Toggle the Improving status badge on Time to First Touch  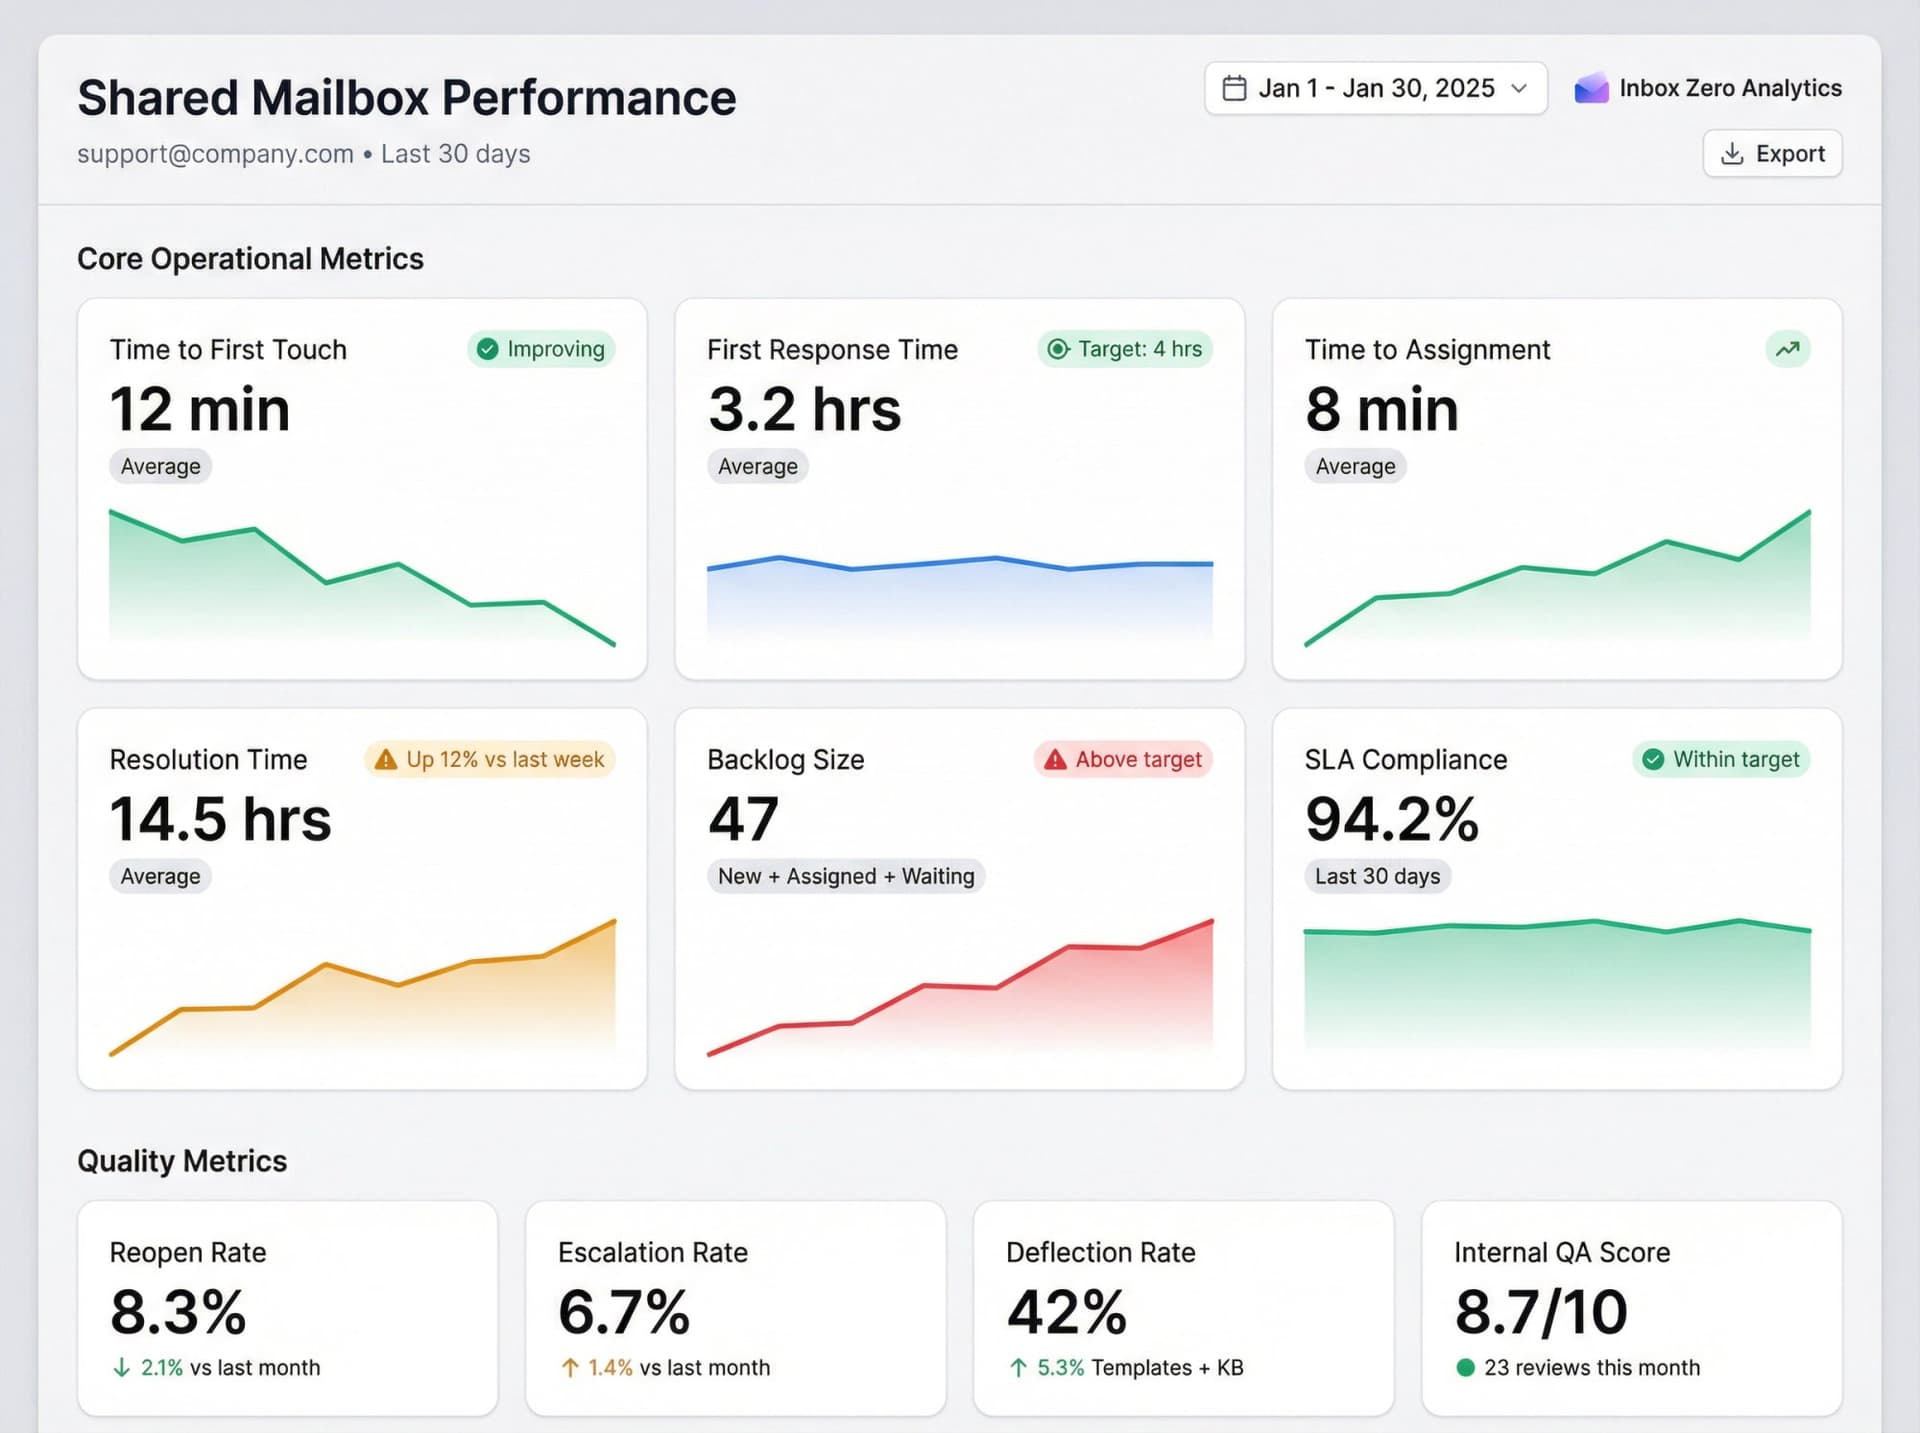(540, 349)
